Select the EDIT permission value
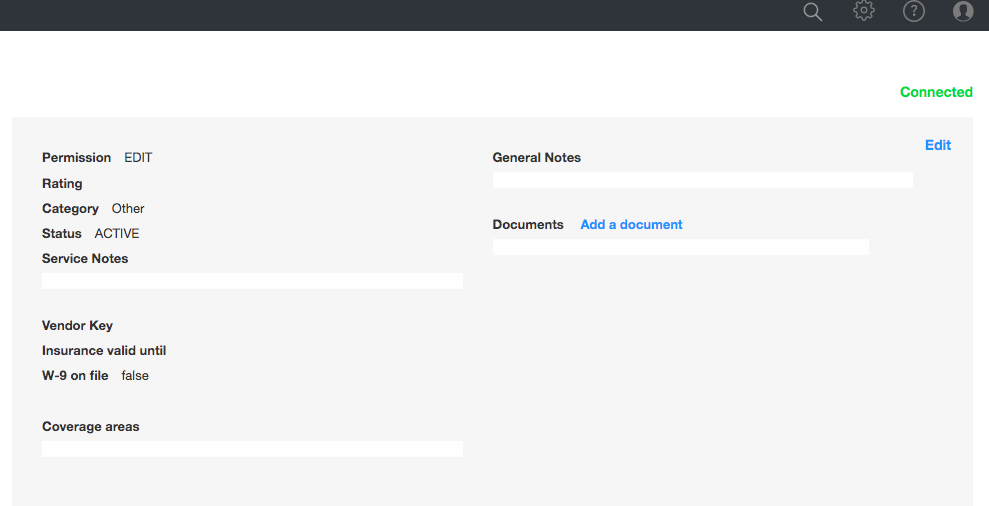 (138, 158)
